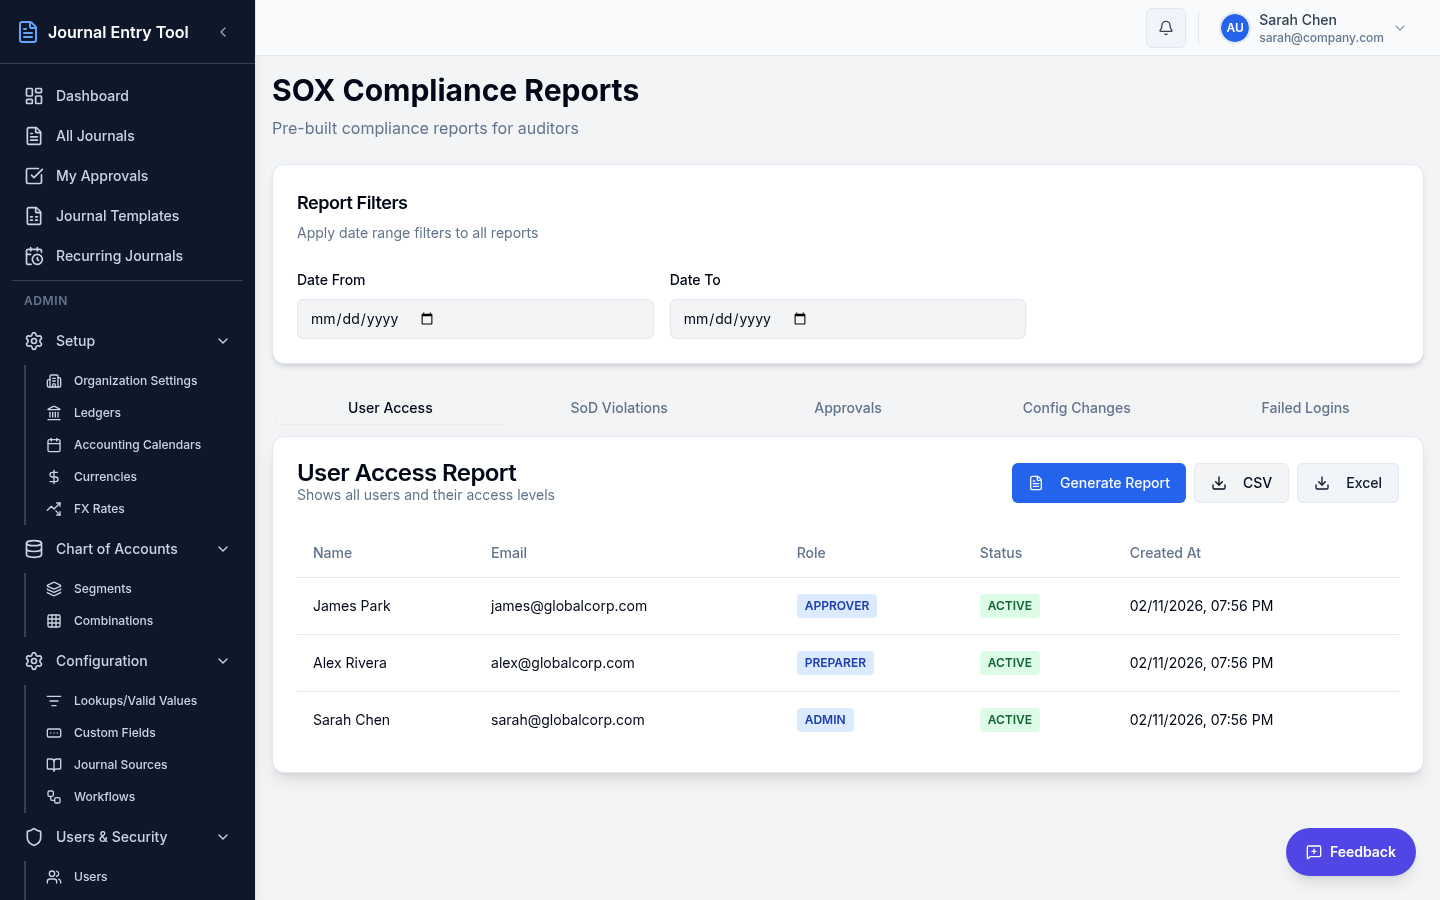Collapse the Setup section
The width and height of the screenshot is (1440, 900).
coord(222,341)
